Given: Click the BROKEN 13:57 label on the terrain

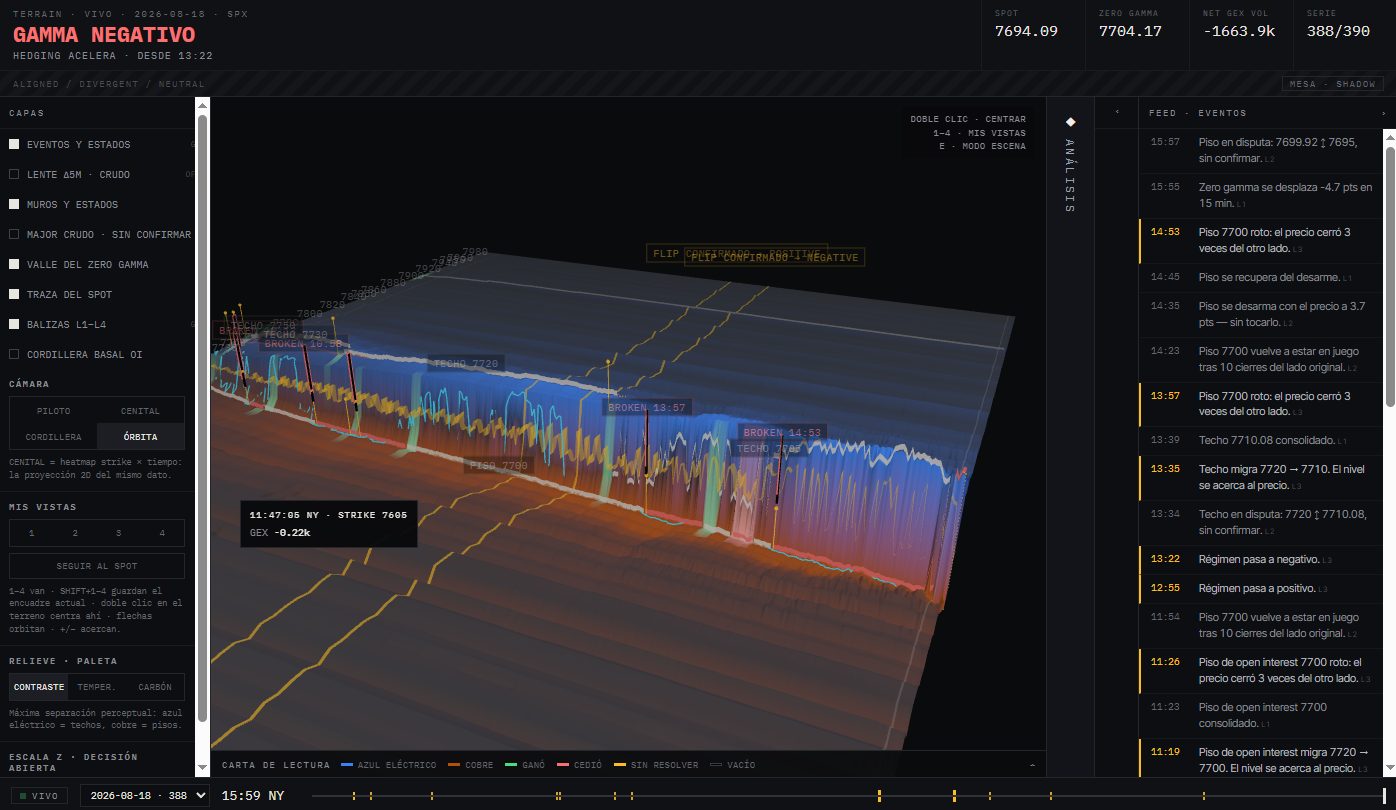Looking at the screenshot, I should pyautogui.click(x=648, y=408).
